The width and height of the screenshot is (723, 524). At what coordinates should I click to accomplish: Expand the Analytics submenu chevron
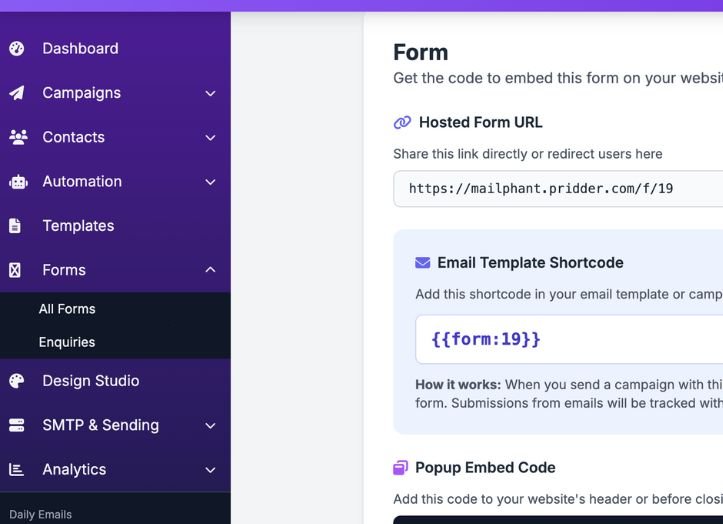coord(210,469)
